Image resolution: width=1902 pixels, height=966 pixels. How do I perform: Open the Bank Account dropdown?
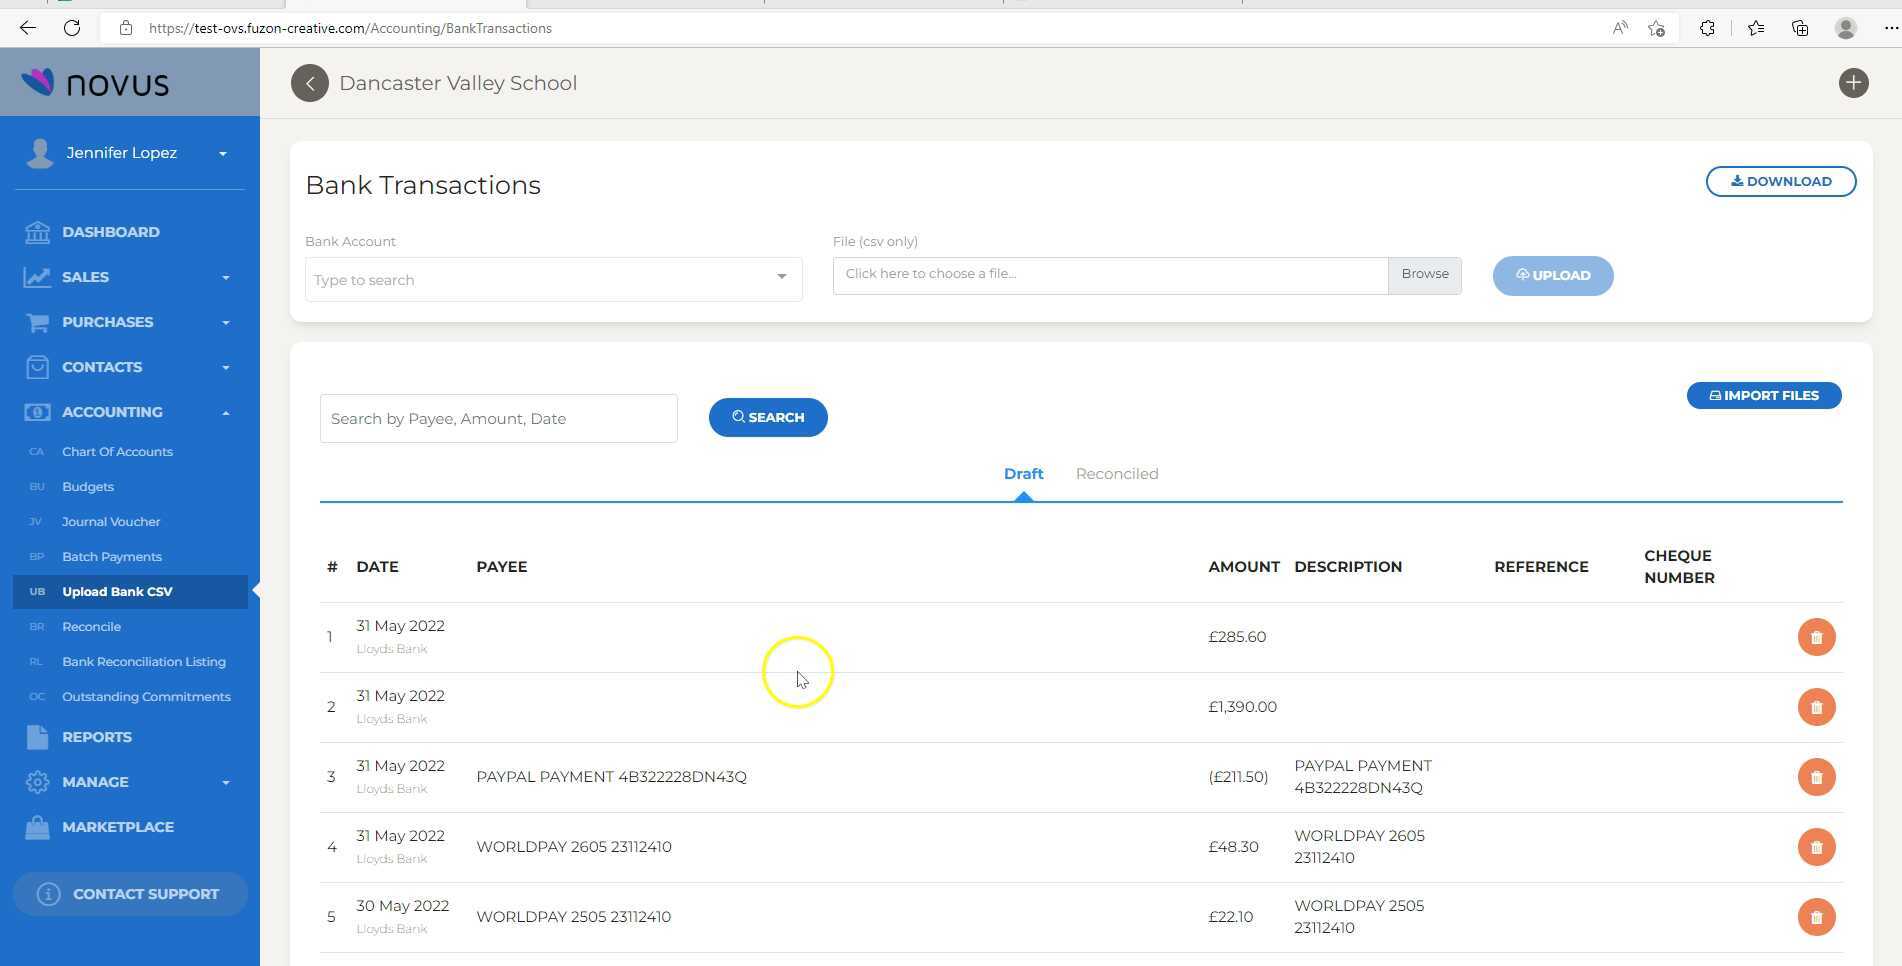pos(781,277)
